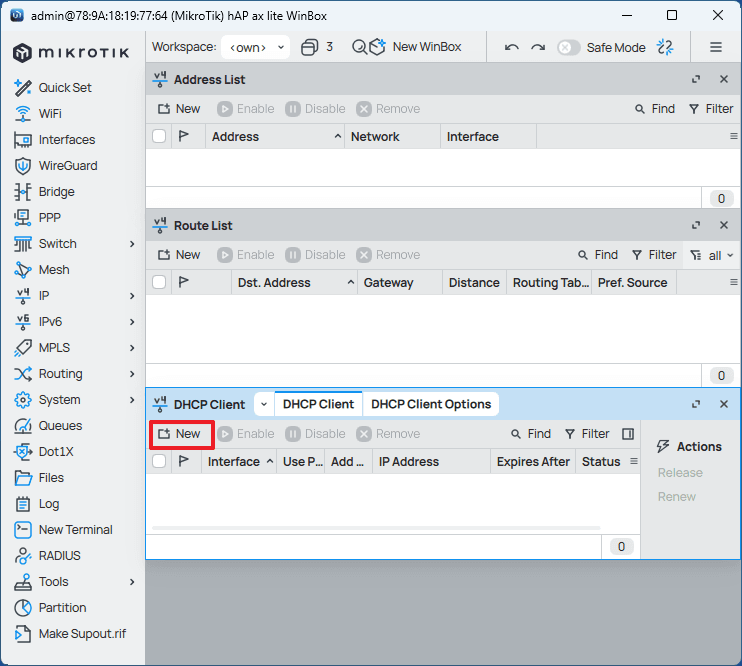Expand the Routing submenu arrow
The image size is (742, 666).
(x=132, y=374)
